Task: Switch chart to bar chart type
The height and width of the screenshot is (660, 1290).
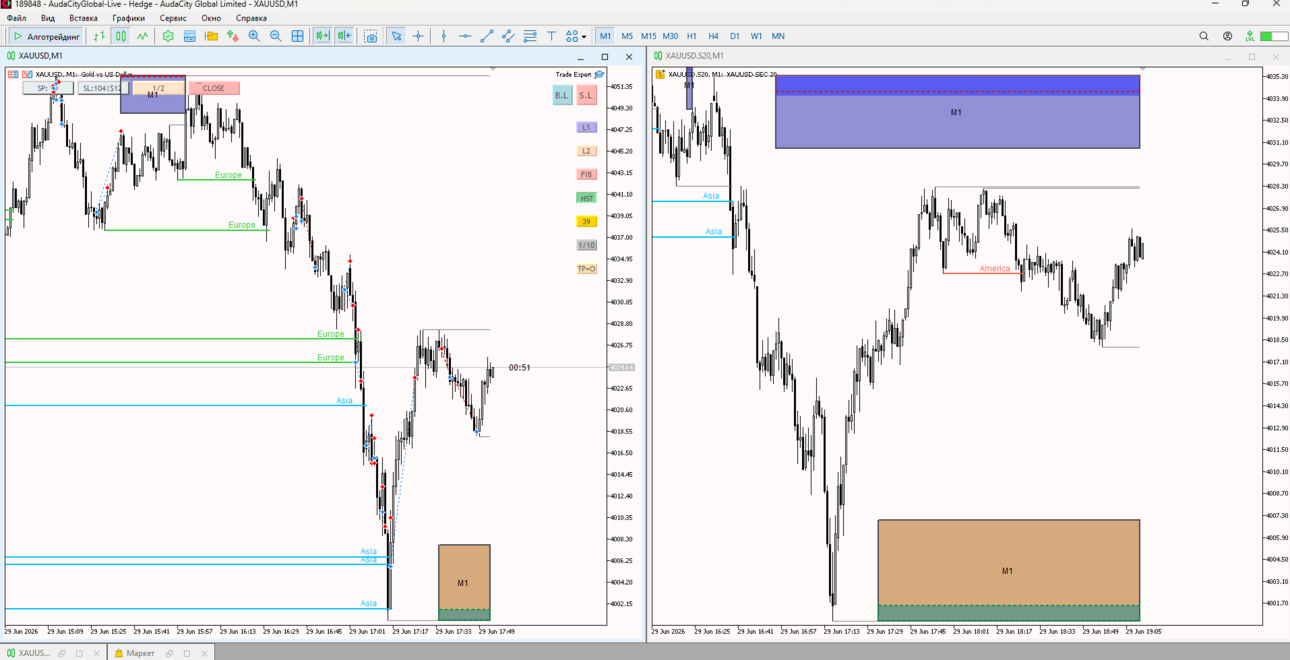Action: (x=99, y=36)
